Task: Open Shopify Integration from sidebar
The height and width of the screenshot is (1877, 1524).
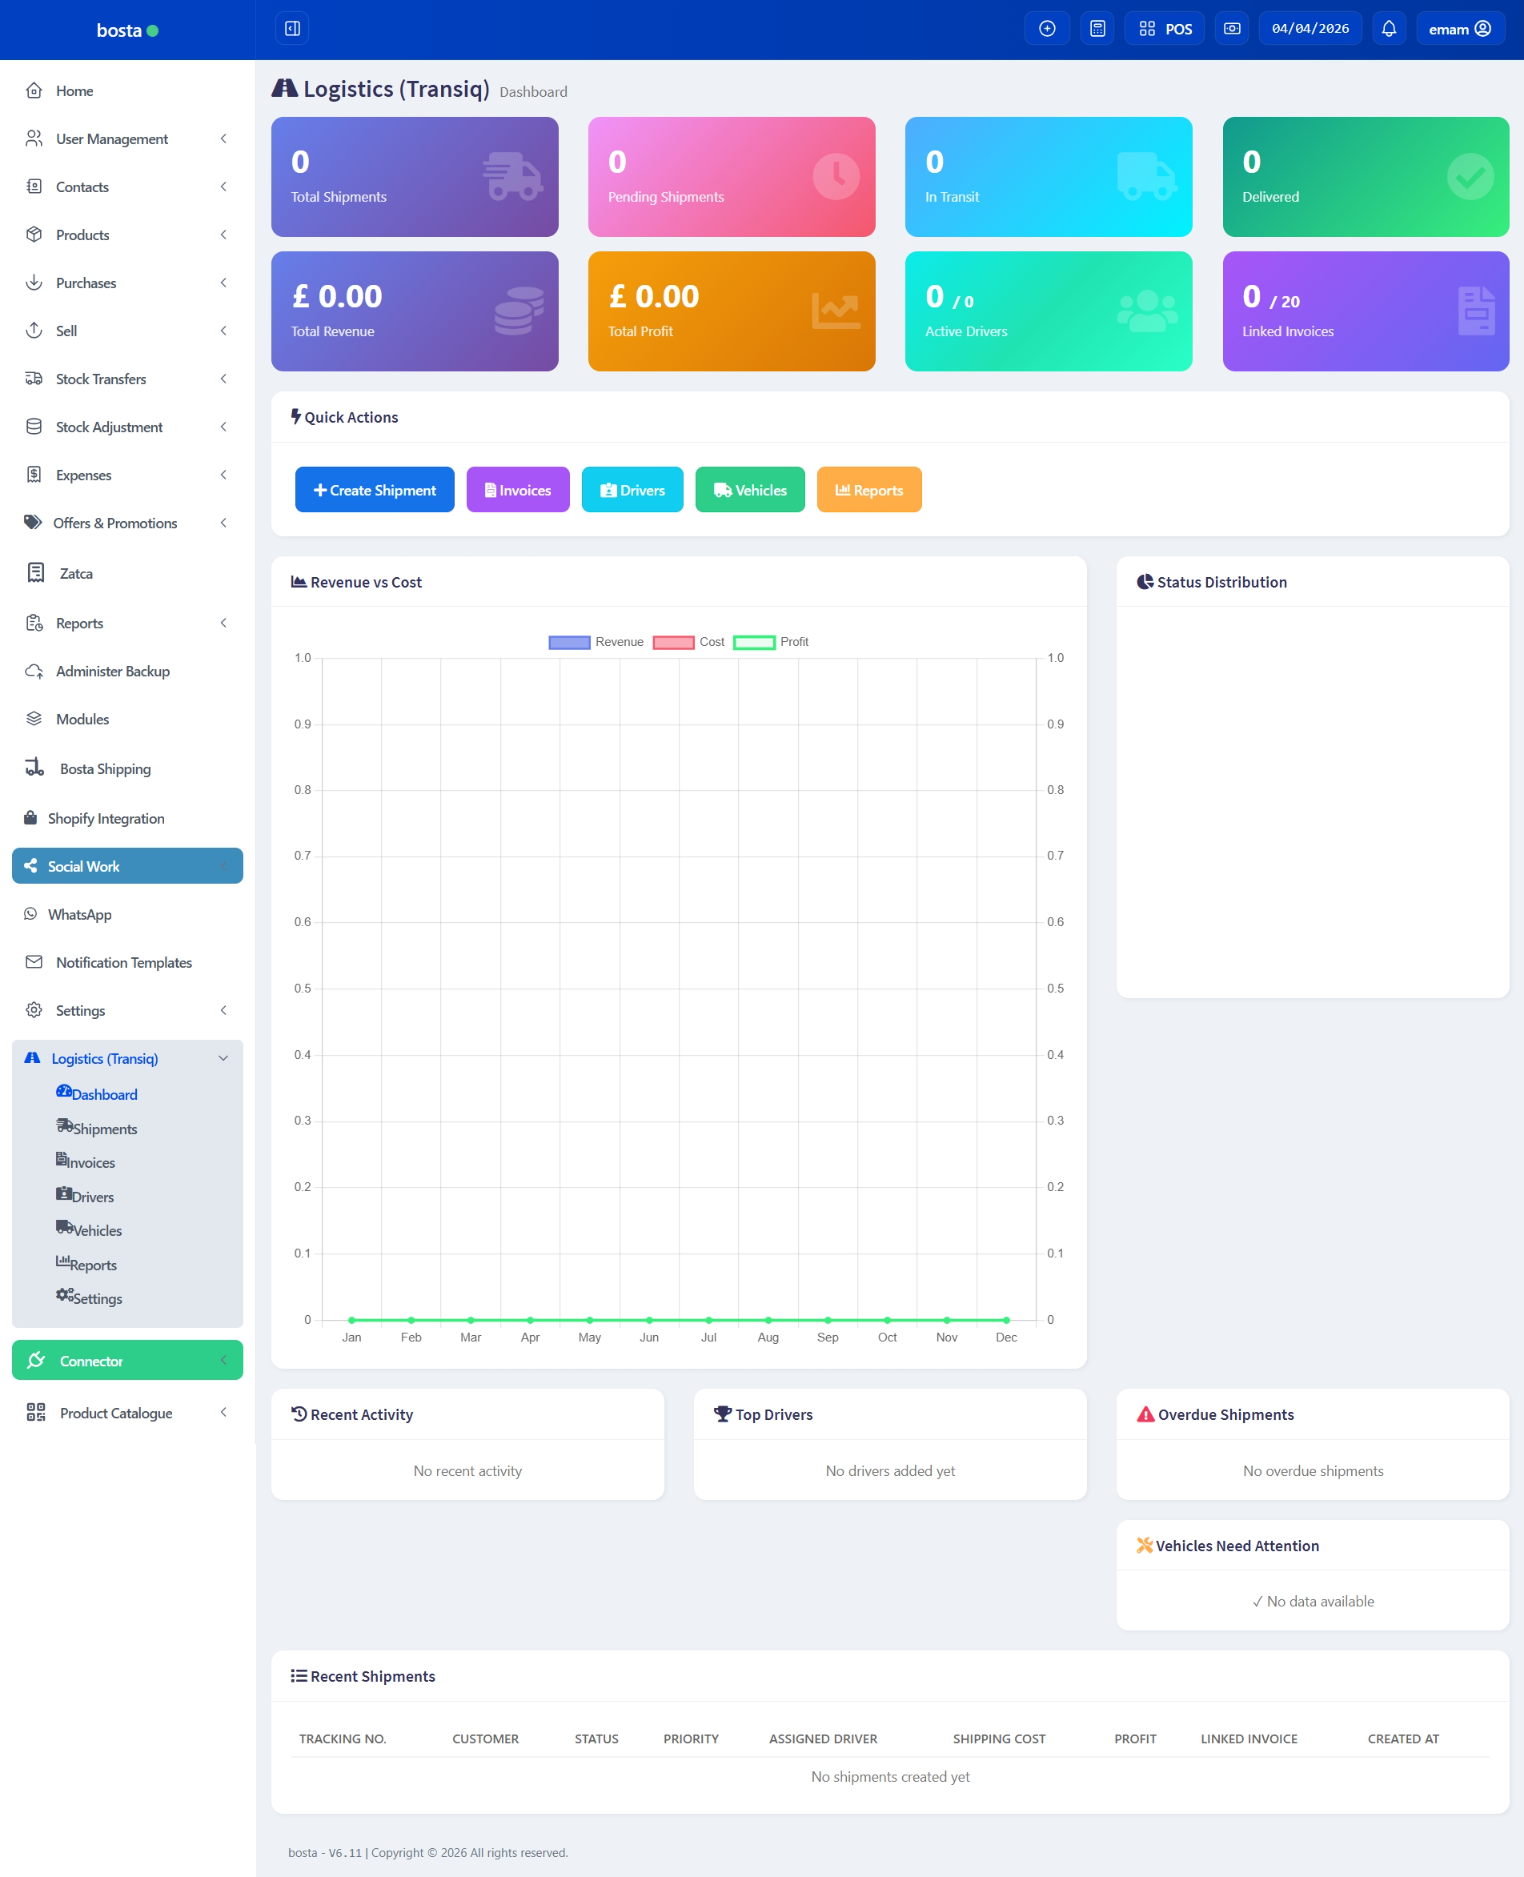Action: tap(106, 819)
